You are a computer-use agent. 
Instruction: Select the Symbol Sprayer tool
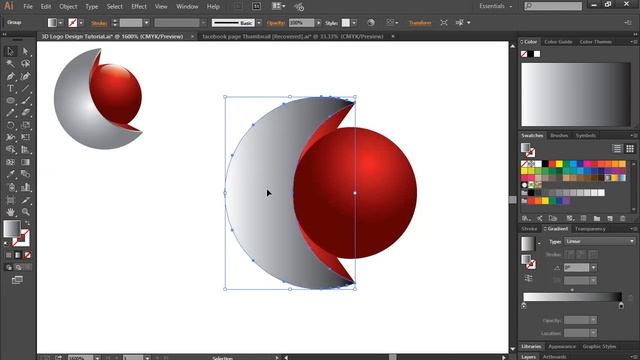click(10, 187)
